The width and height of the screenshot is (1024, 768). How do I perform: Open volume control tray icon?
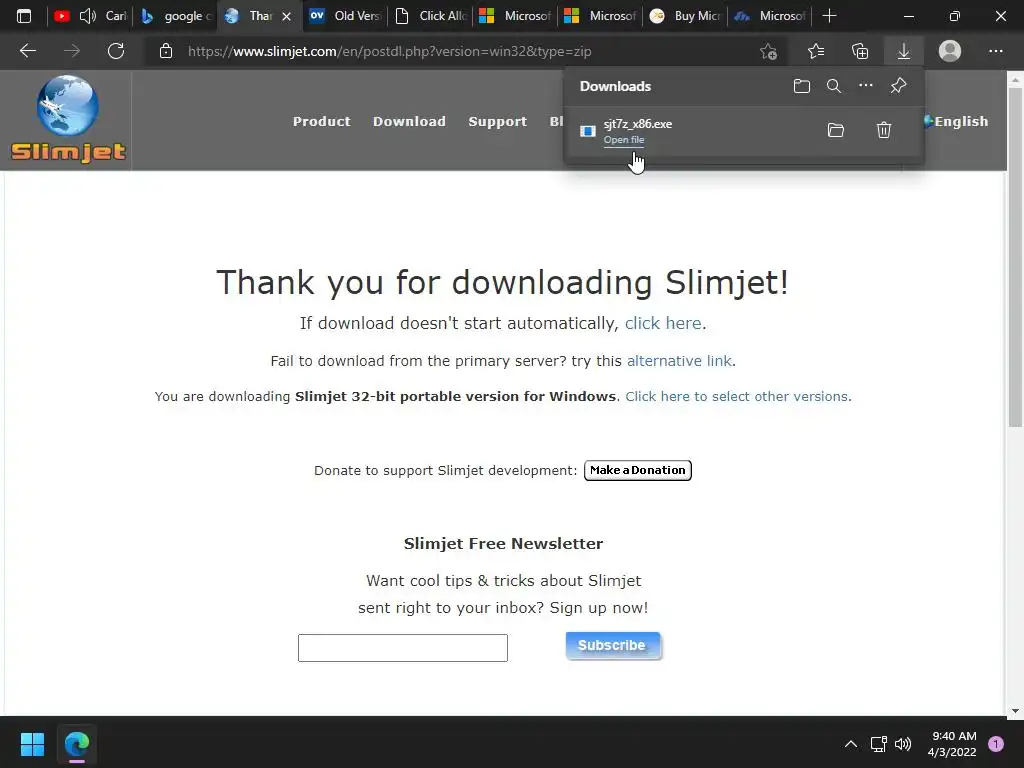(x=903, y=744)
